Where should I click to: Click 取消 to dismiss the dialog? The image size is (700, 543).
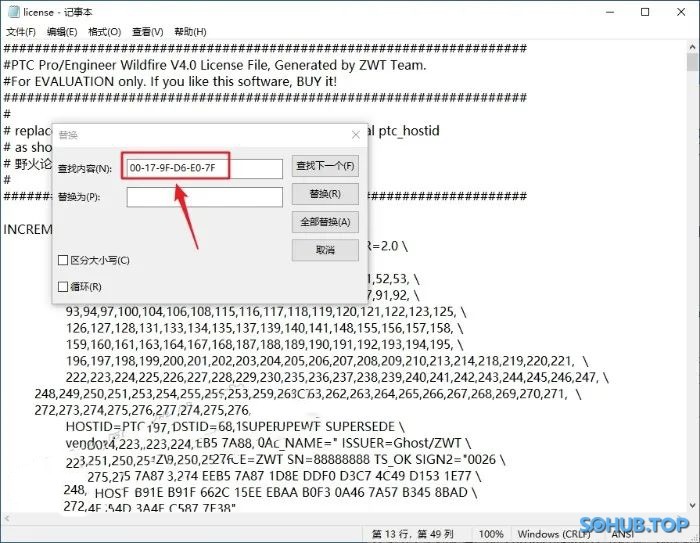(325, 250)
